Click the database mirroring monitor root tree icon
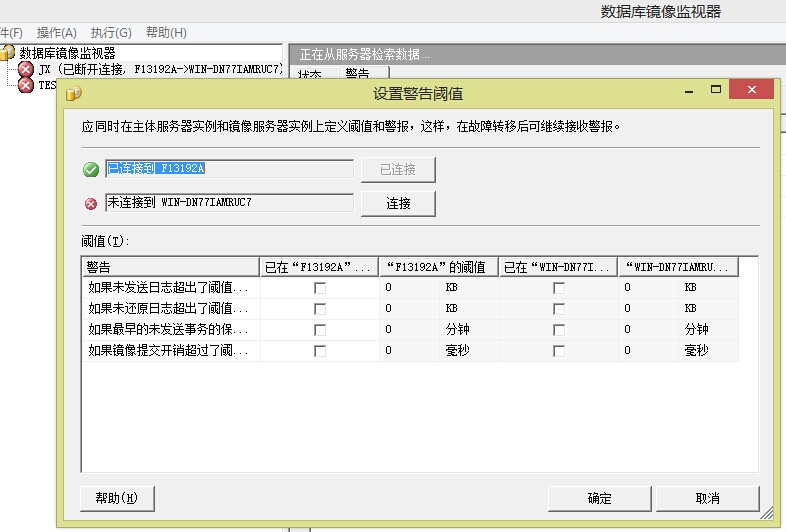The width and height of the screenshot is (786, 532). pos(8,53)
